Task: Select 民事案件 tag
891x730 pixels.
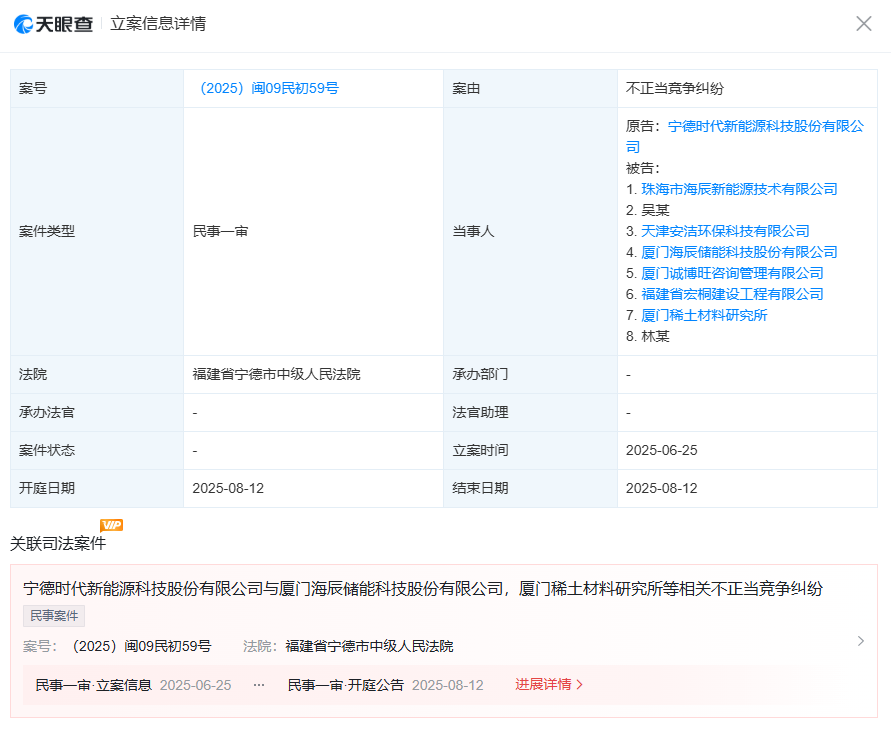Action: [54, 616]
